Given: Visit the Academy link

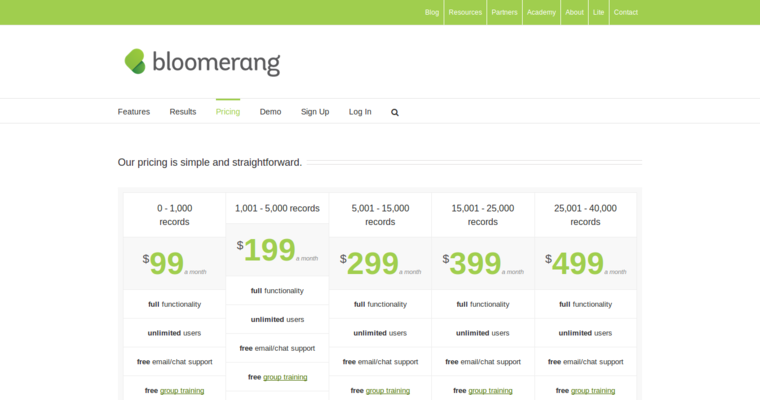Looking at the screenshot, I should (x=541, y=12).
